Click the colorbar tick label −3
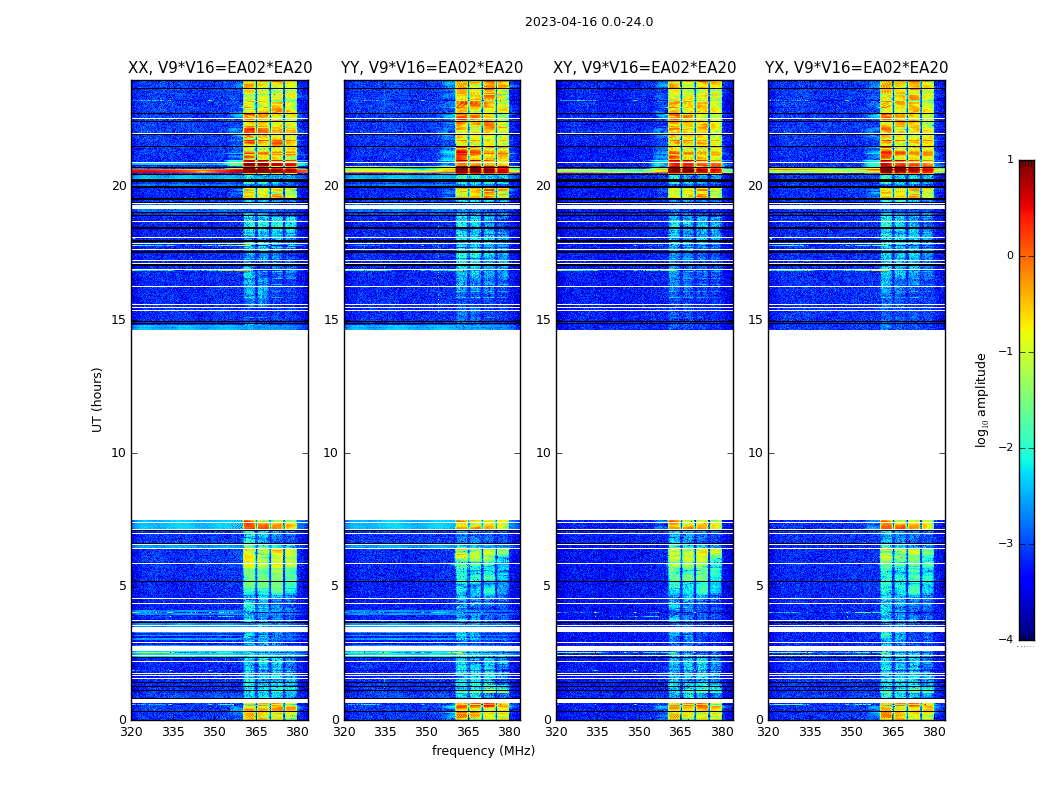1050x800 pixels. click(x=1006, y=544)
